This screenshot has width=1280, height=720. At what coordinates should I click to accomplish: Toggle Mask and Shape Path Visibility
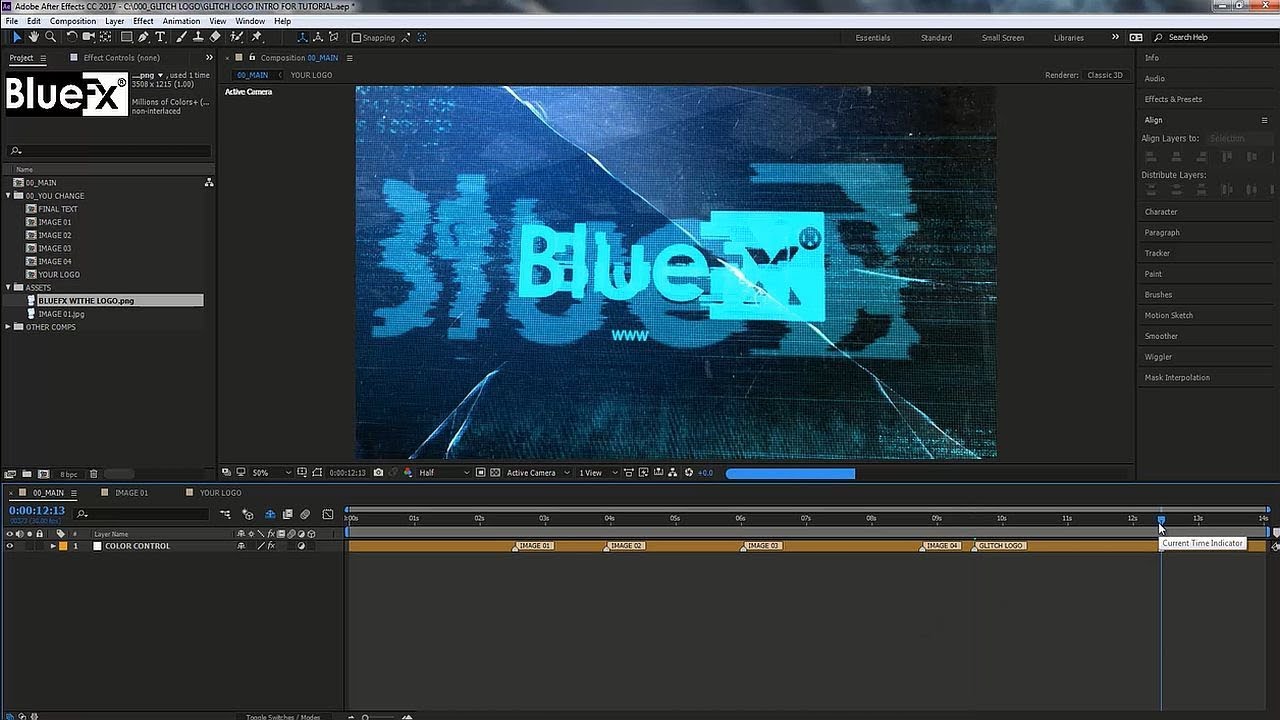(316, 473)
